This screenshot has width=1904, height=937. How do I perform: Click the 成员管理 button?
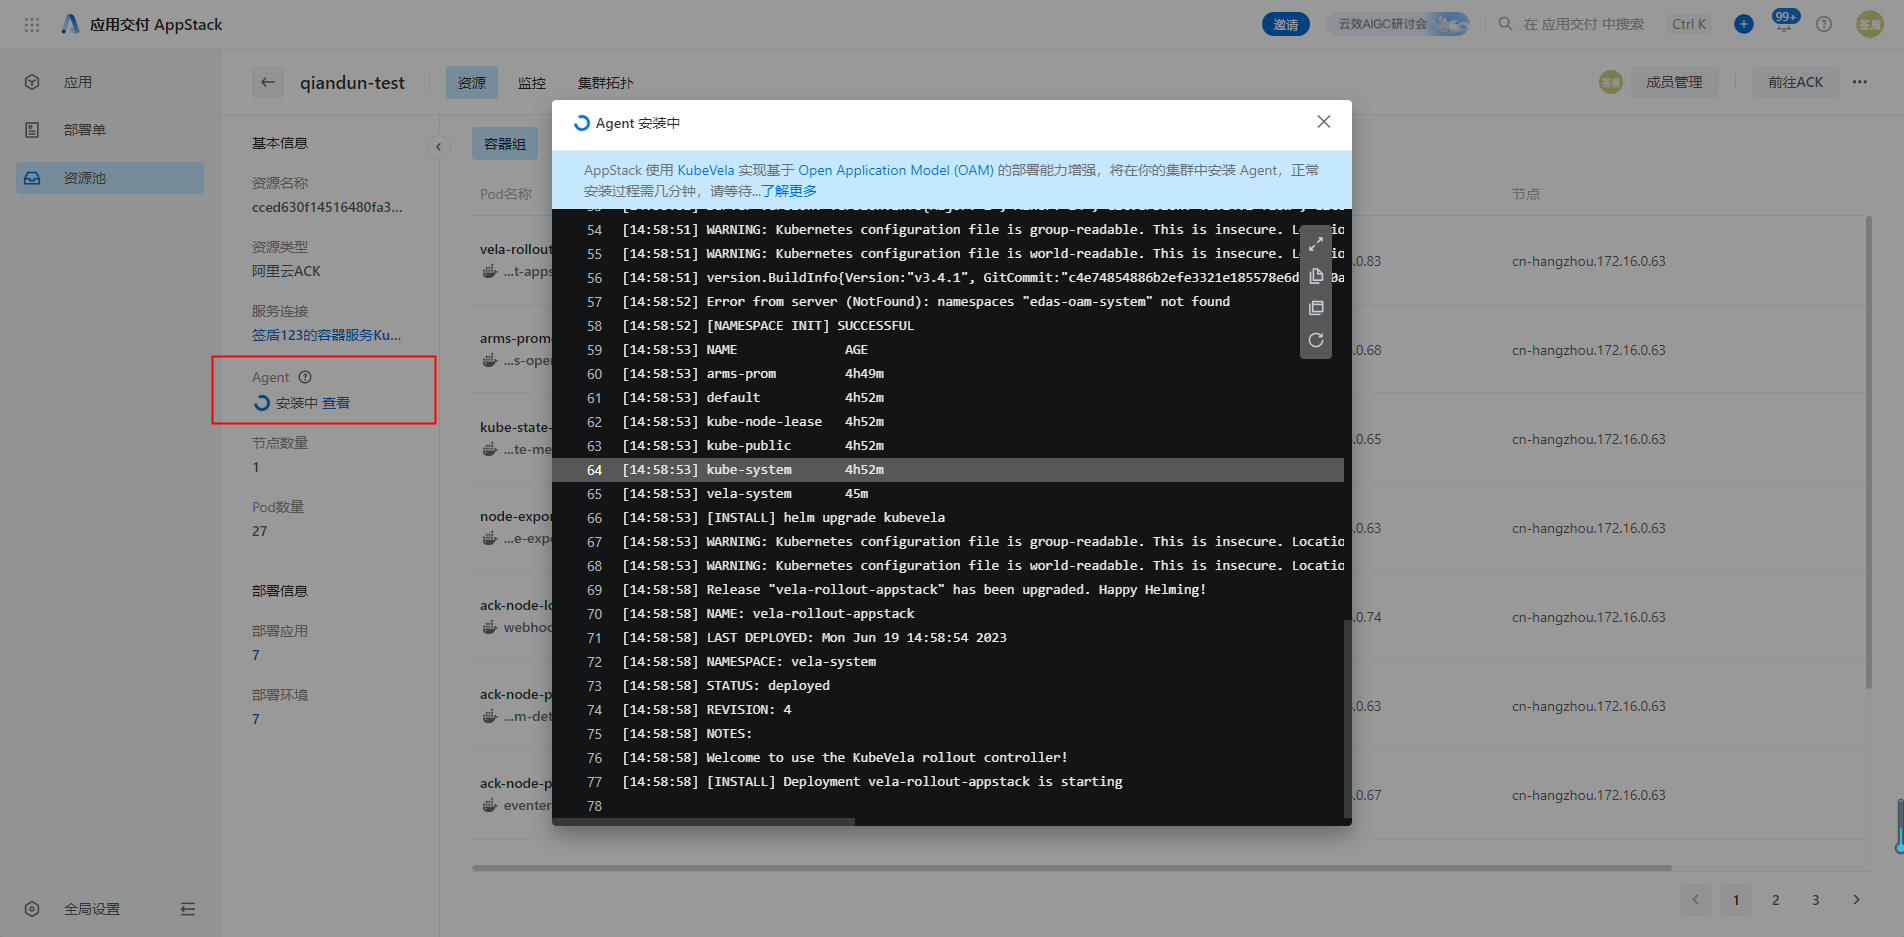coord(1674,82)
